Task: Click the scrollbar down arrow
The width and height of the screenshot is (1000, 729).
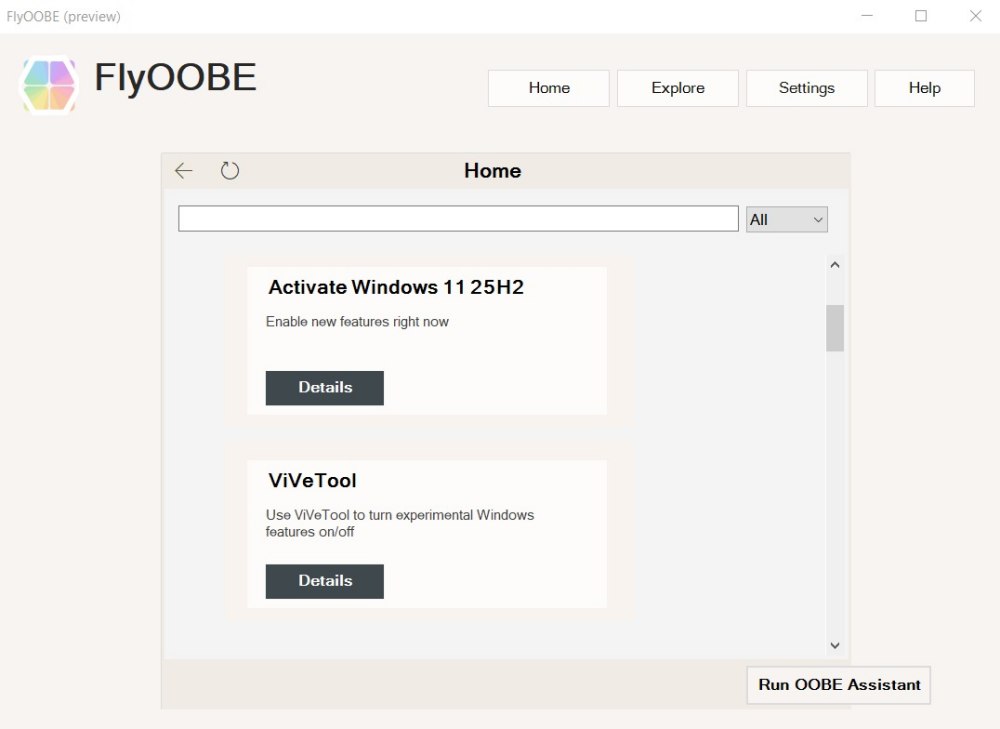Action: click(x=835, y=645)
